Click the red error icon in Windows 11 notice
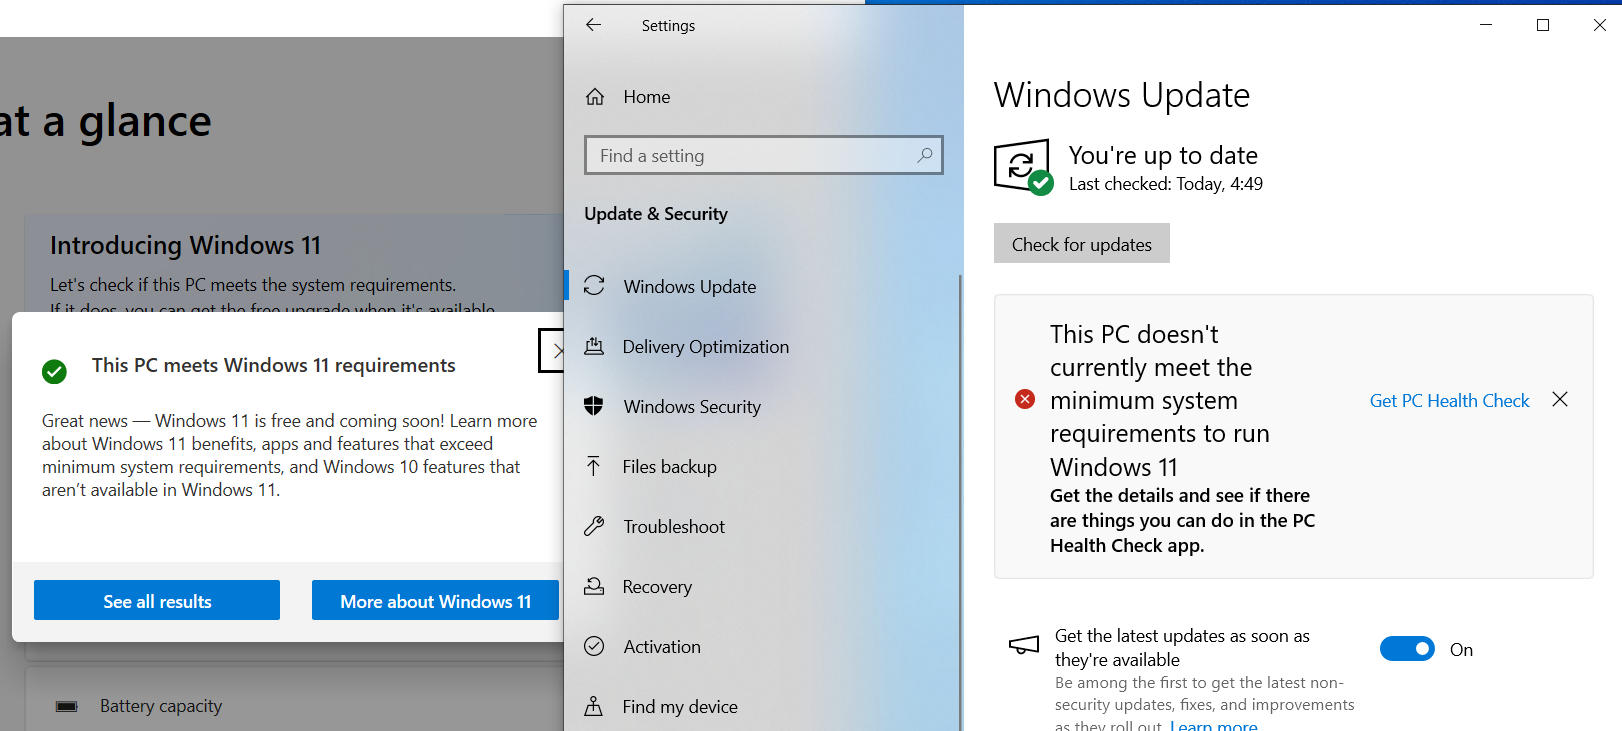Image resolution: width=1622 pixels, height=731 pixels. (1025, 400)
